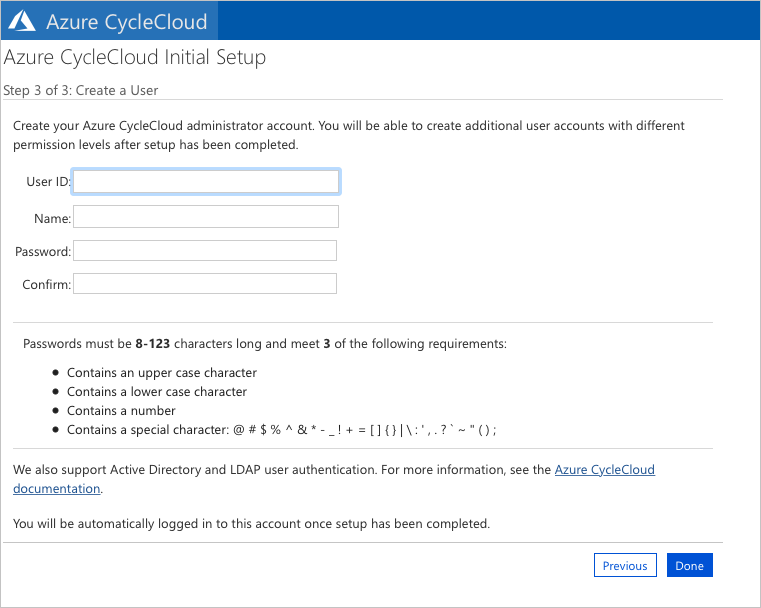Click the lower case character requirement bullet
Image resolution: width=761 pixels, height=608 pixels.
[156, 392]
